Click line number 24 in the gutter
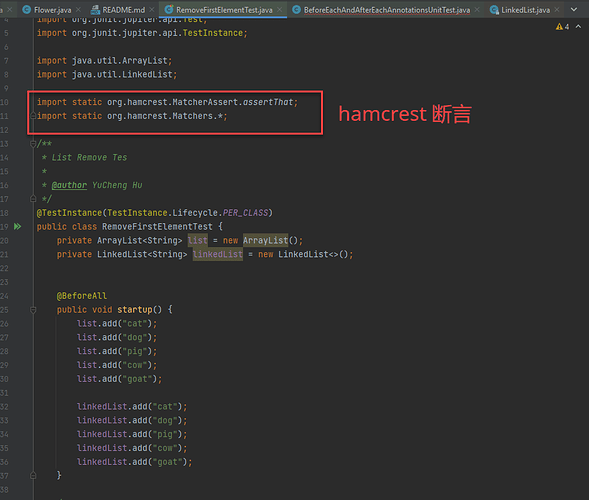 [4, 296]
